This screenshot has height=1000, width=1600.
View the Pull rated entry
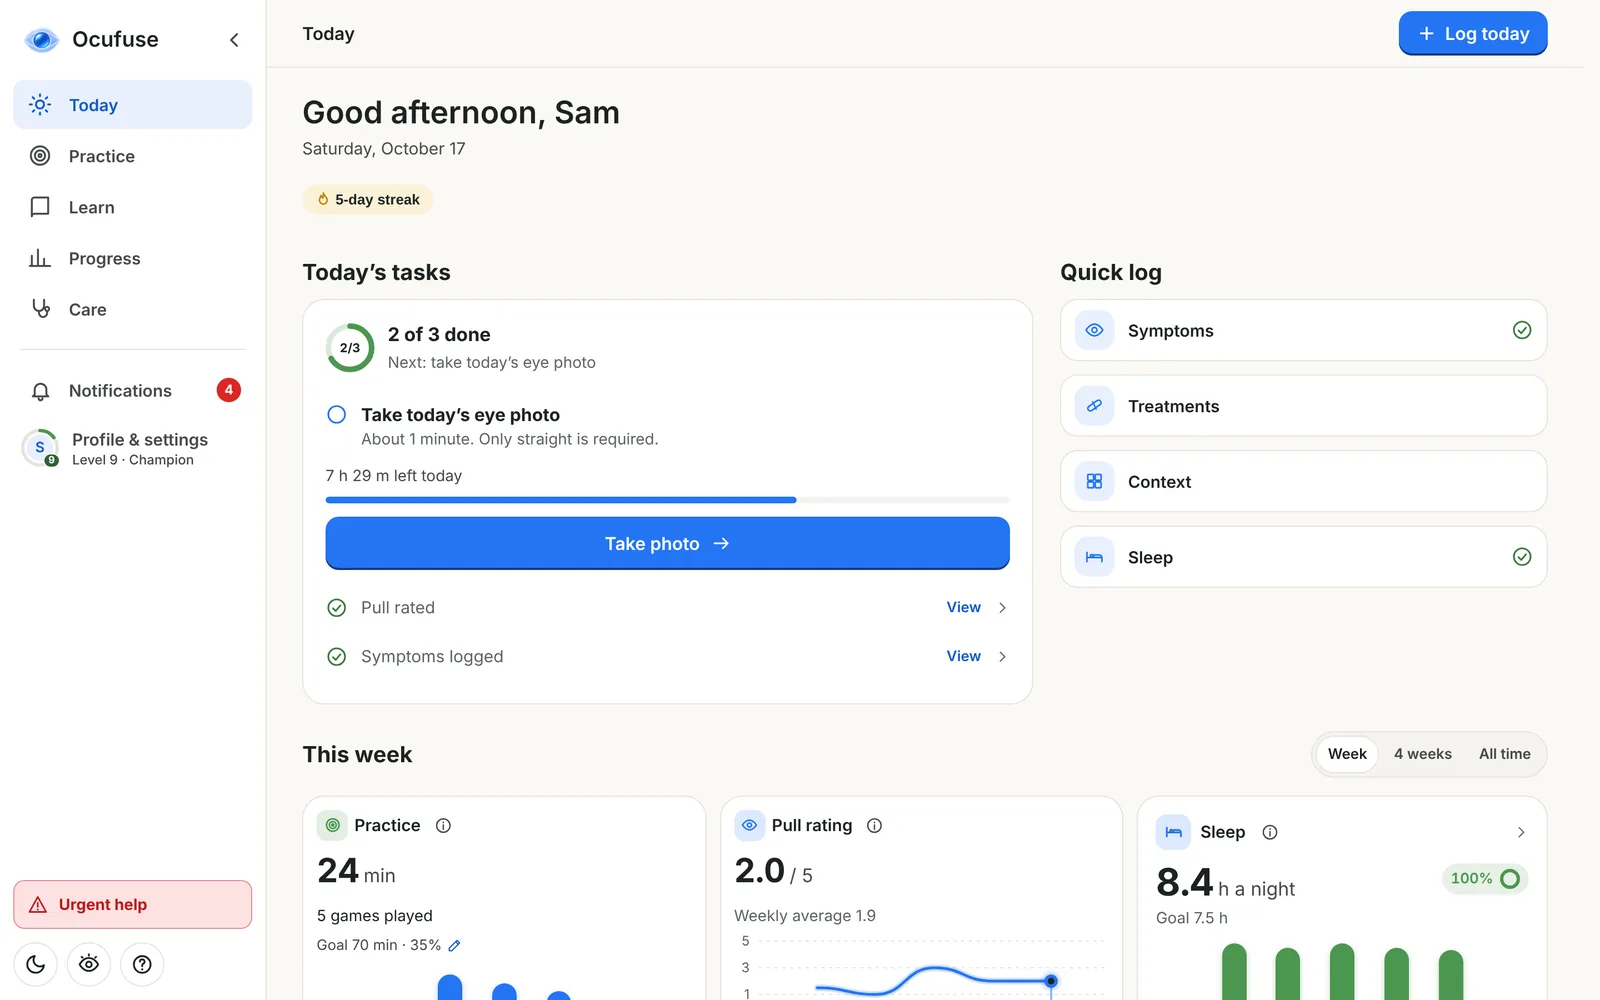964,607
